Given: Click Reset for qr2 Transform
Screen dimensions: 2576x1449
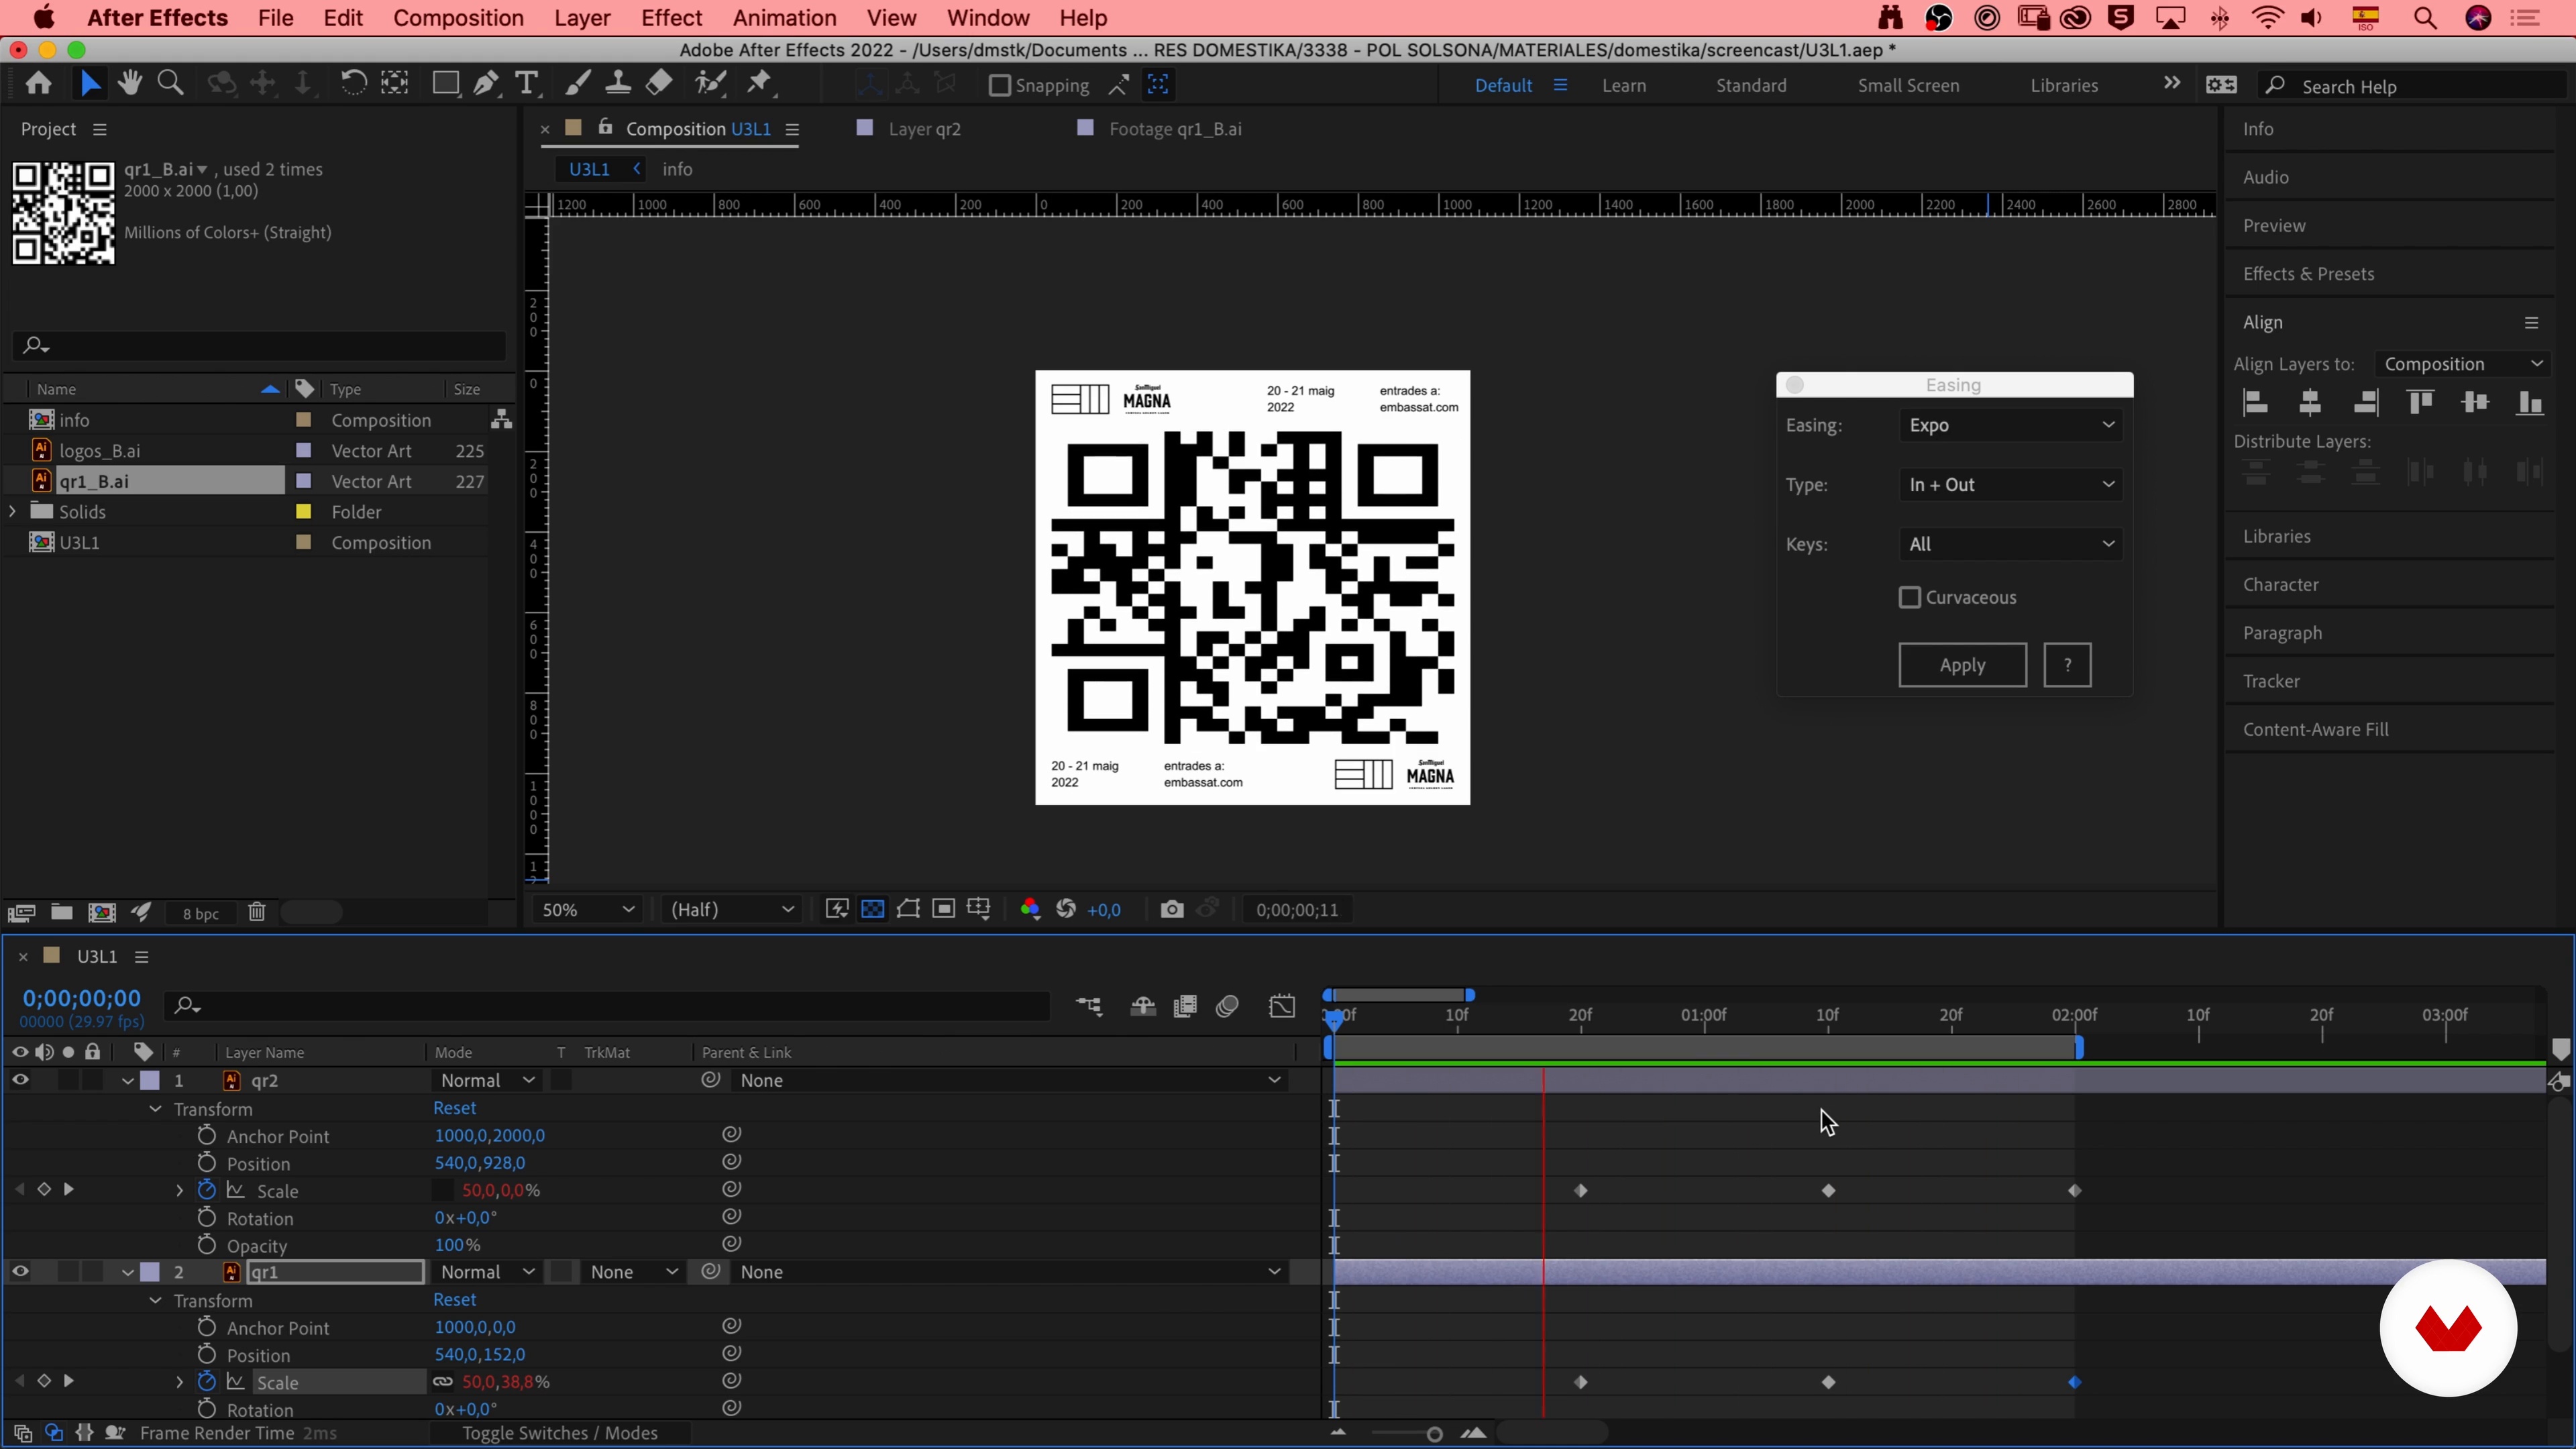Looking at the screenshot, I should (x=454, y=1108).
